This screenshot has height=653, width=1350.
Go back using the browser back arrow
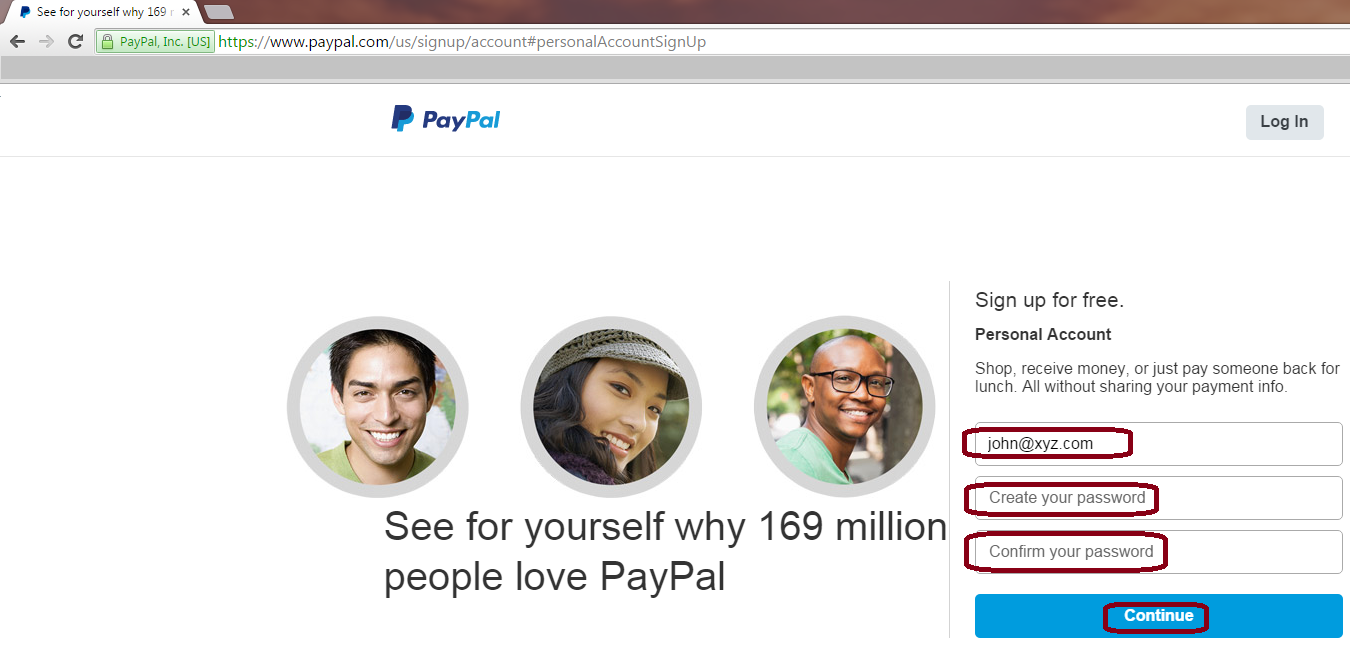tap(17, 41)
